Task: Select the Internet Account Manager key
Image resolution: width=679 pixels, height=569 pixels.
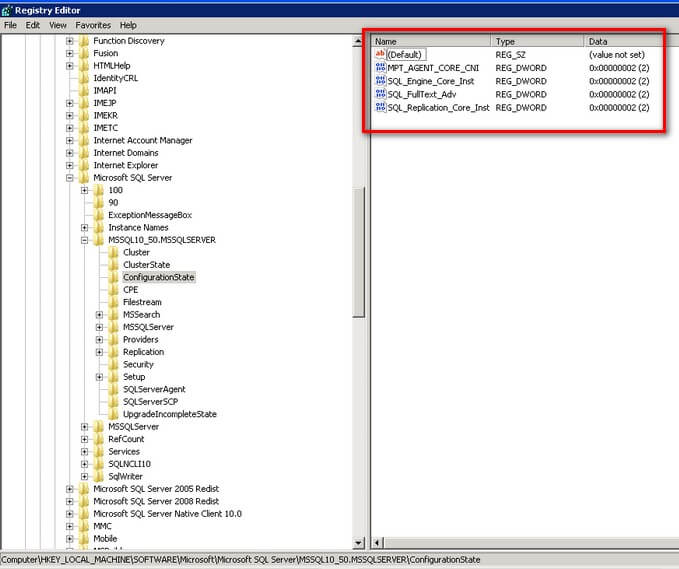Action: click(x=143, y=141)
